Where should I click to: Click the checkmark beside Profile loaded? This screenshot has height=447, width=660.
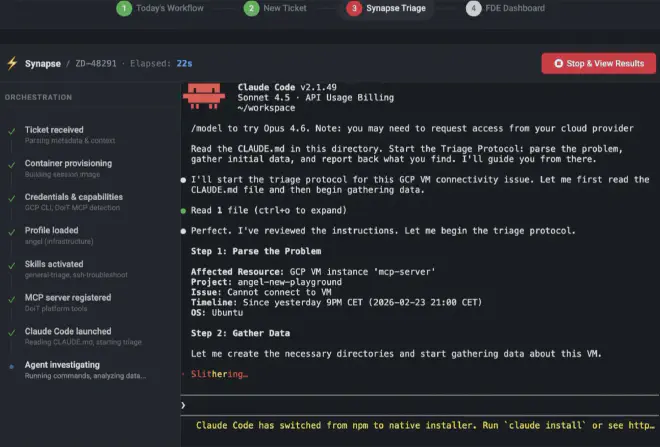point(12,232)
